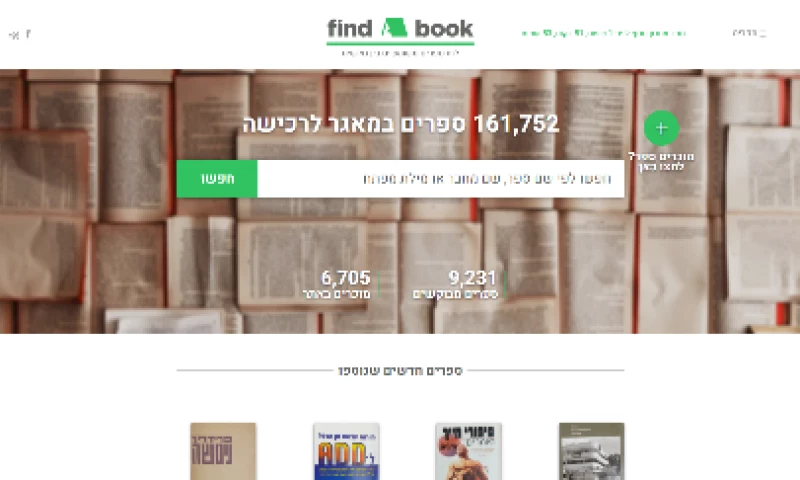The image size is (800, 480).
Task: Click the green חפשו search button
Action: point(217,179)
